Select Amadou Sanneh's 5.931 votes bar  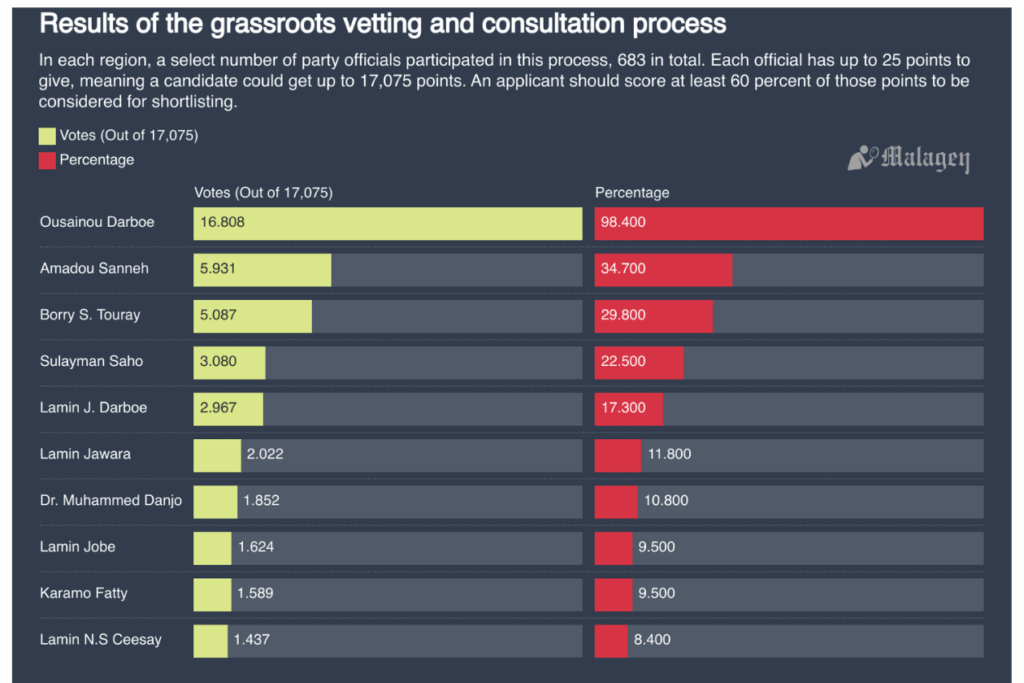(262, 270)
